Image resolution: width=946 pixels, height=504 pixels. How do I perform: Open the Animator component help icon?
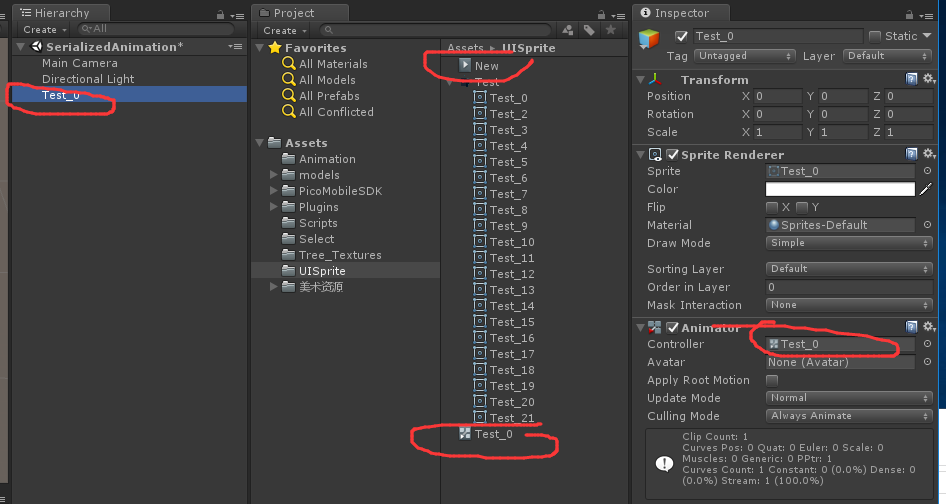[x=912, y=327]
